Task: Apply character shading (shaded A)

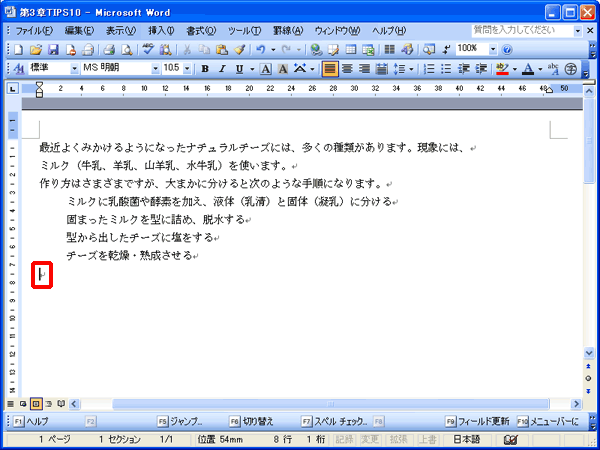Action: (x=282, y=69)
